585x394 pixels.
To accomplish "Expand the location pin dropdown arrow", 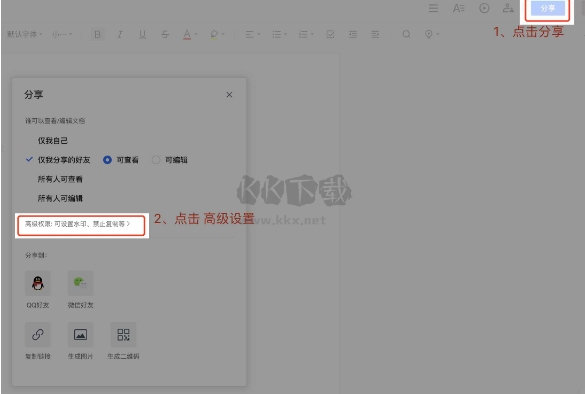I will tap(438, 34).
